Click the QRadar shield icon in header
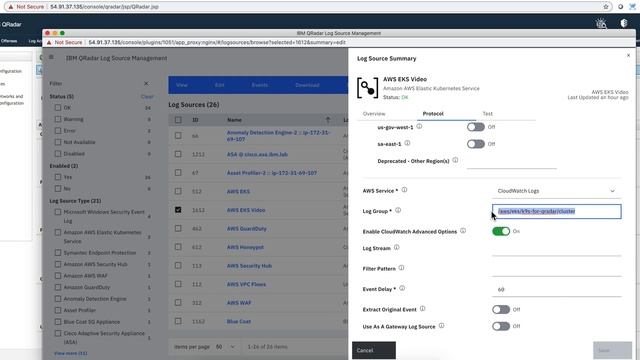Viewport: 640px width, 360px height. 624,23
